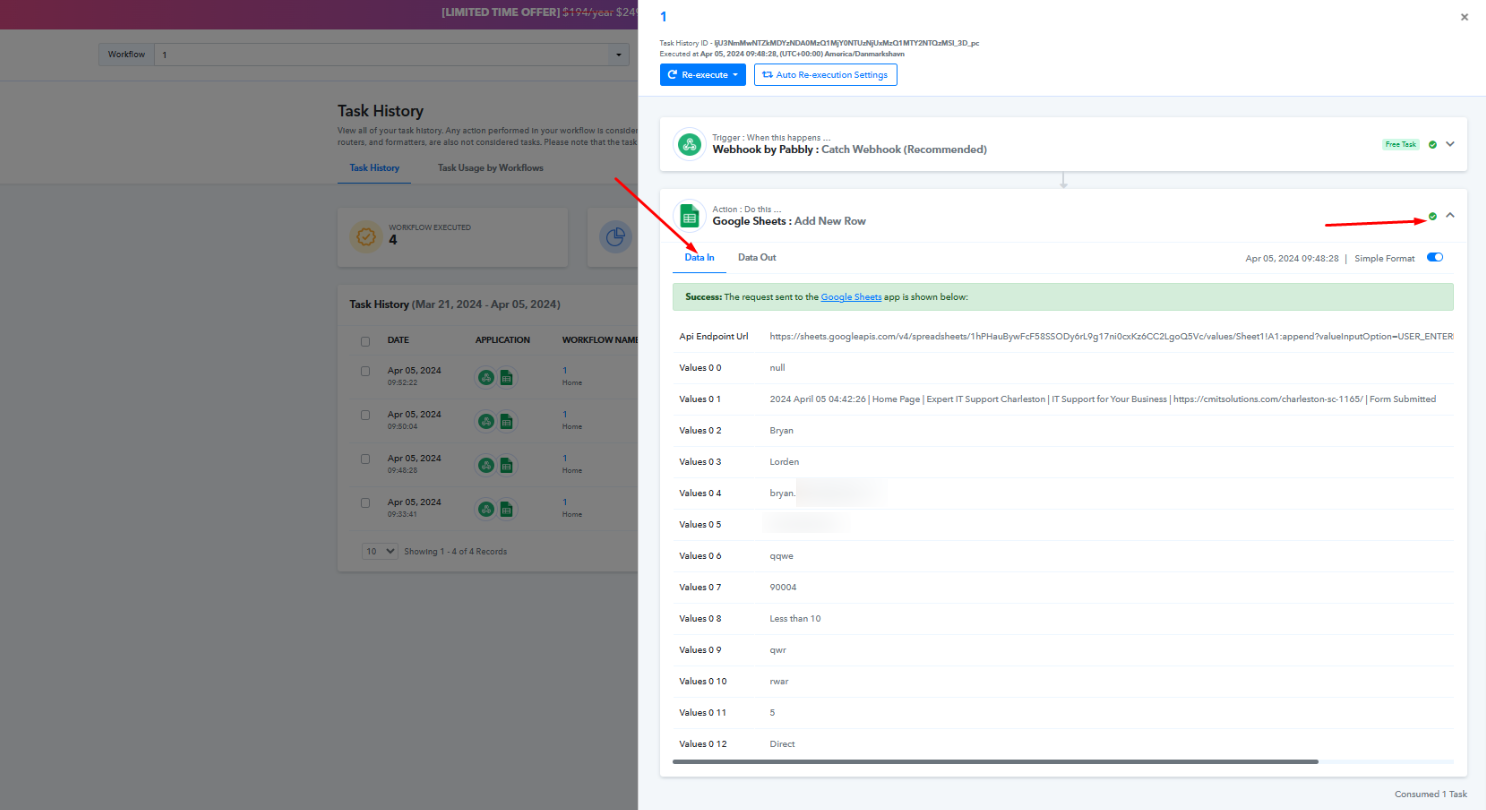Open the Re-execute dropdown button
This screenshot has height=810, width=1486.
pos(703,75)
